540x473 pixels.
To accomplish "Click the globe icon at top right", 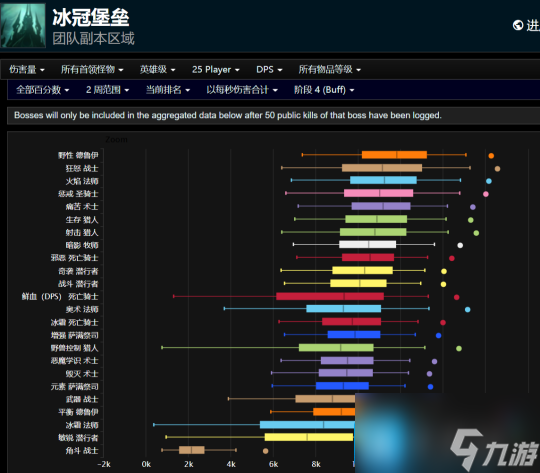I will point(518,25).
